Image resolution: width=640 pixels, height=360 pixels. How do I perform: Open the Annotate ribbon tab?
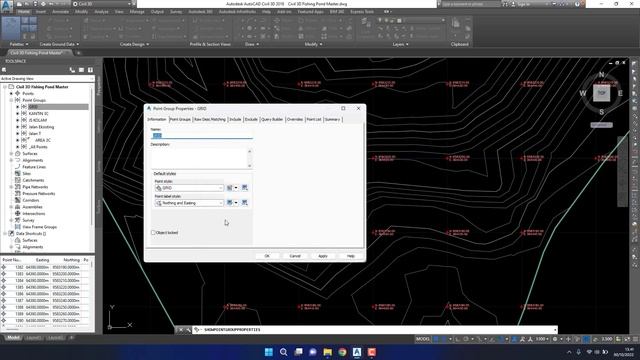[60, 12]
